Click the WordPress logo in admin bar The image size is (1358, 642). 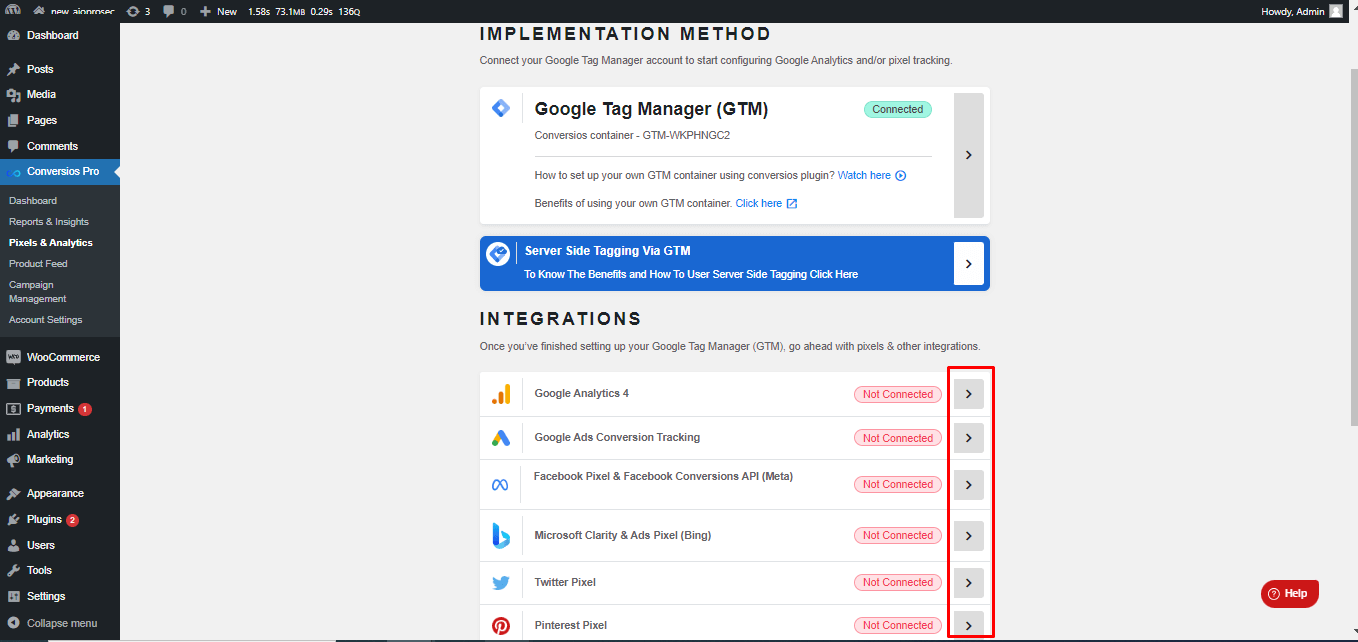[13, 11]
